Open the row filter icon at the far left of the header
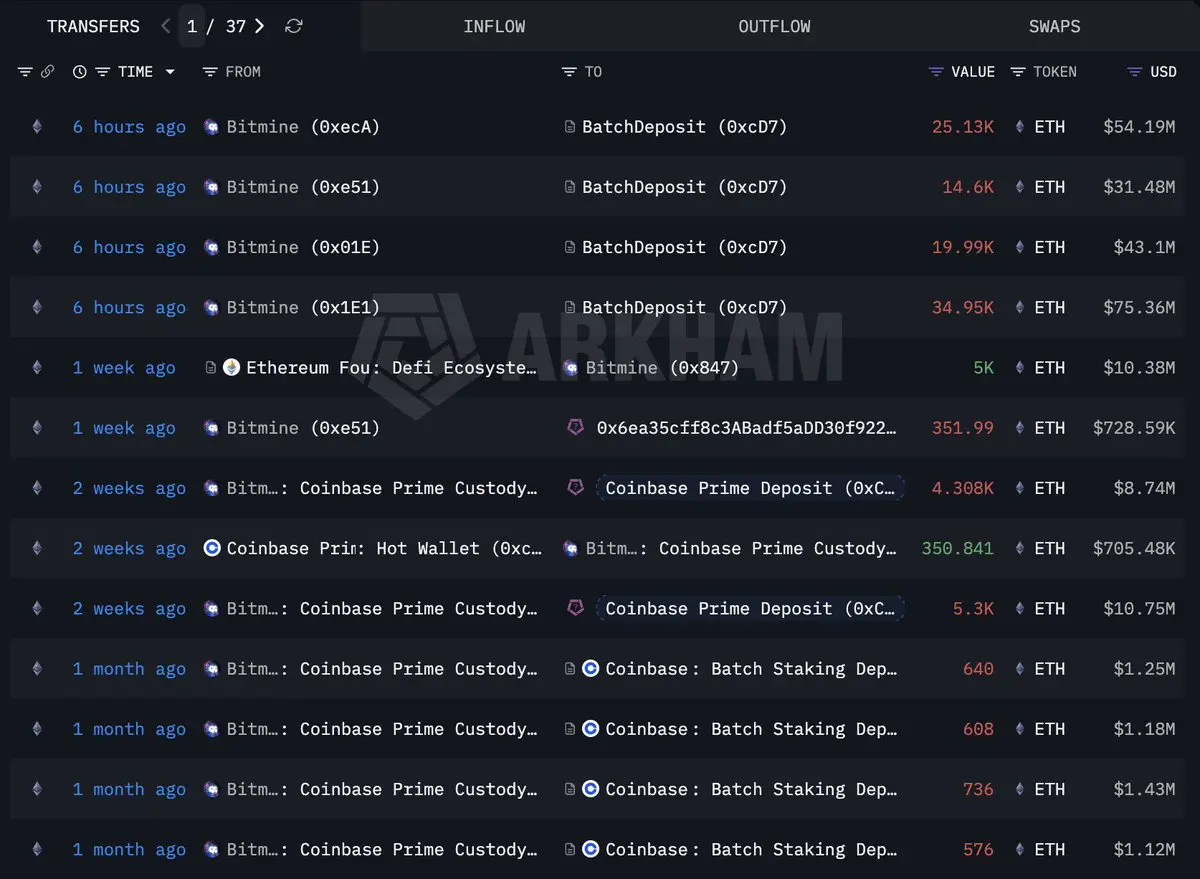Screen dimensions: 1200x879 point(25,72)
